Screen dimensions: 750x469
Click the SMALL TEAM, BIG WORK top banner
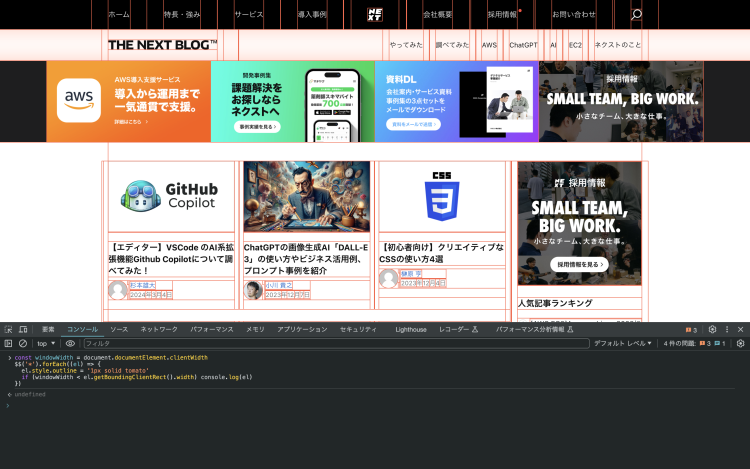(x=621, y=101)
